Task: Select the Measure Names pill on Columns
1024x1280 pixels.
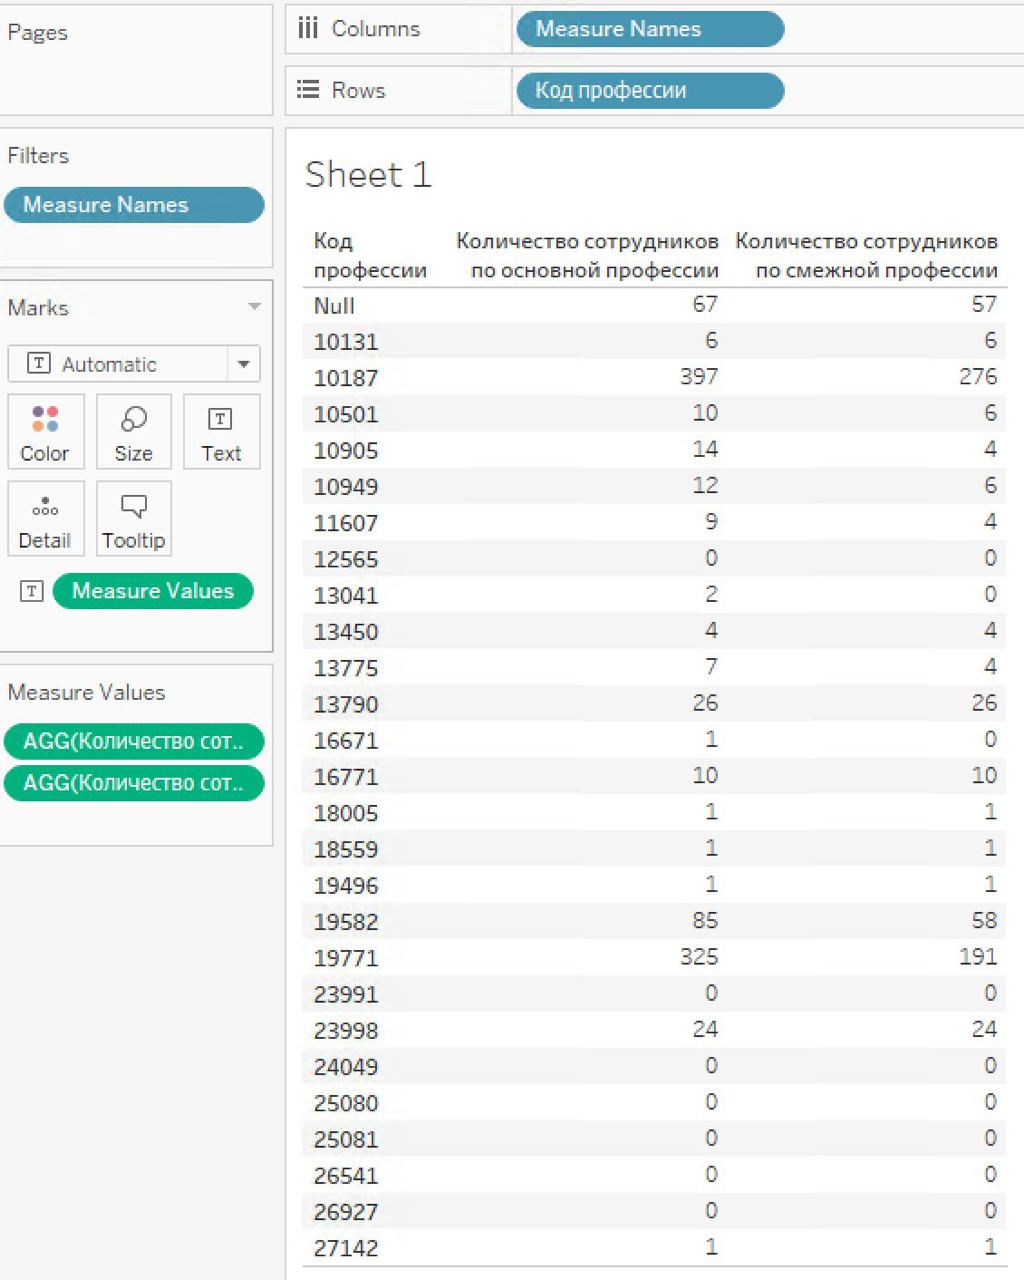Action: [650, 29]
